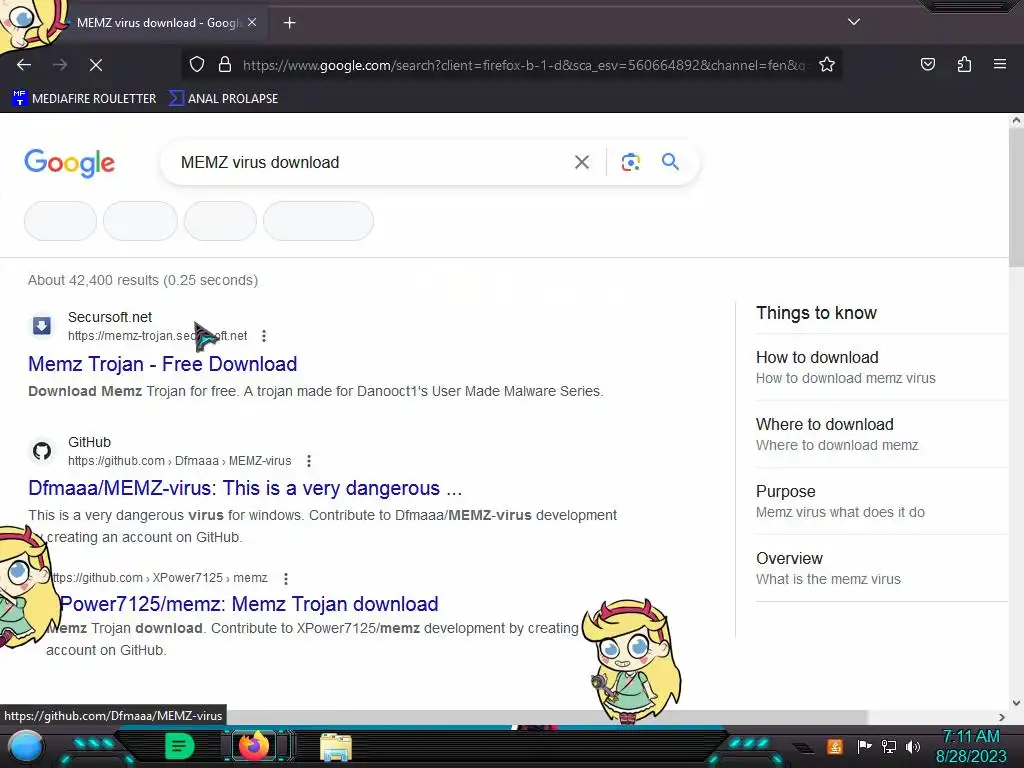Click the Secursoft.net site name
The image size is (1024, 768).
[110, 317]
